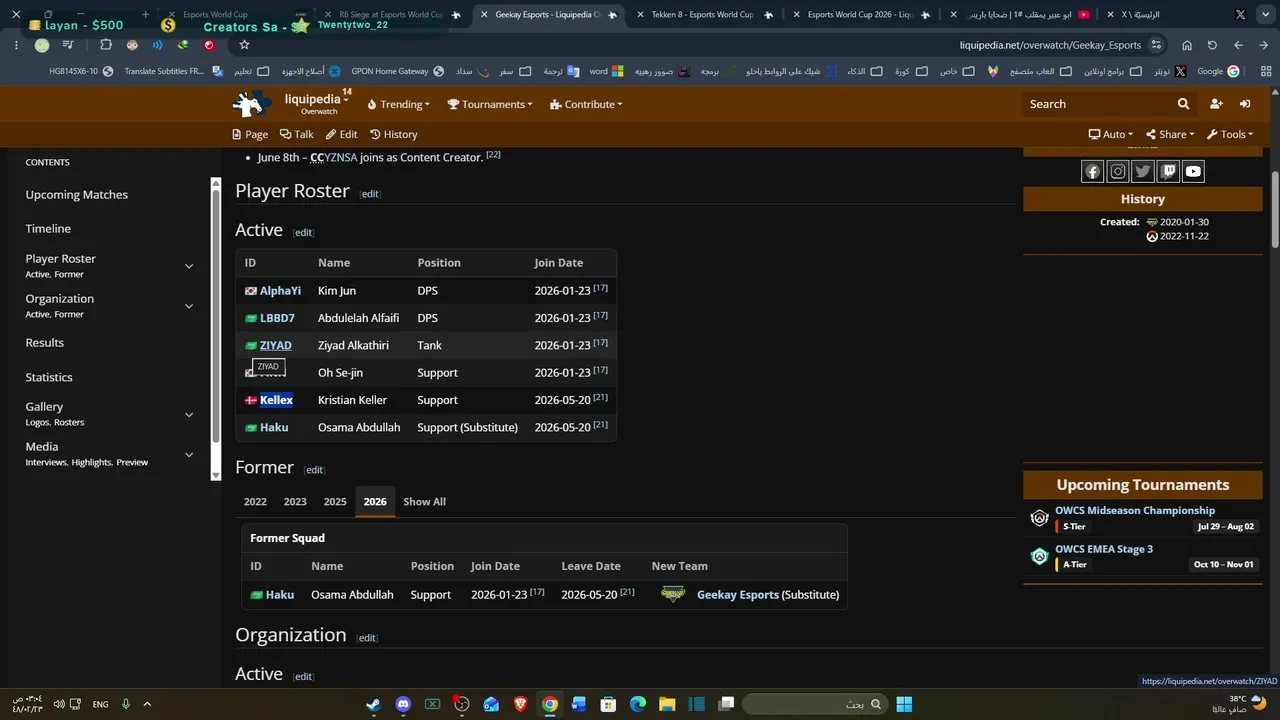Open Geekay Esports Instagram icon
Image resolution: width=1280 pixels, height=720 pixels.
1118,172
